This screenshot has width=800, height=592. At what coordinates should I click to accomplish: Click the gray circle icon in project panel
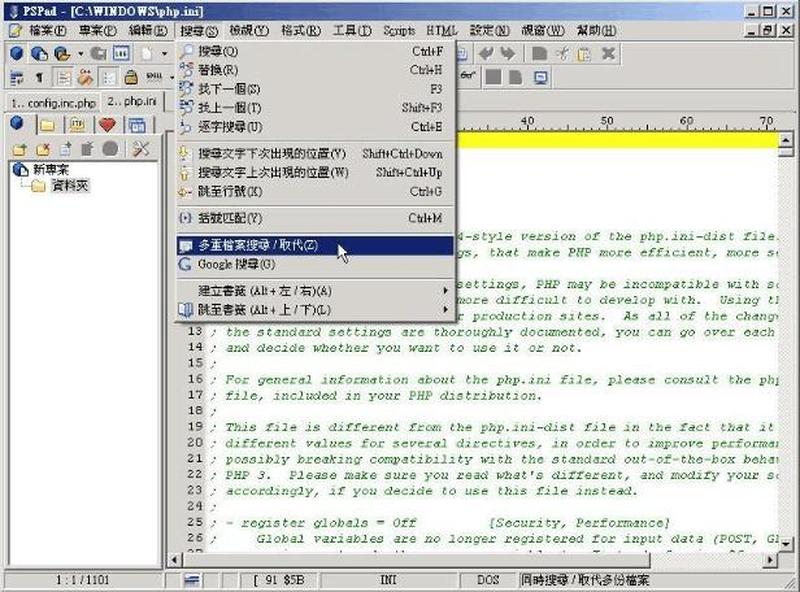coord(110,149)
